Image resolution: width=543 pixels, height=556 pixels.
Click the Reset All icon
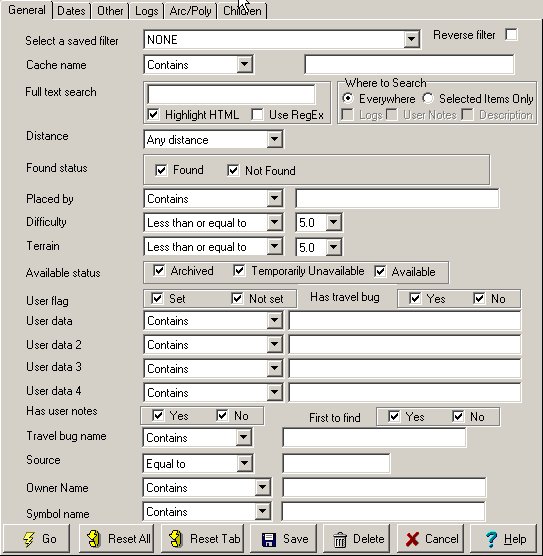(x=94, y=539)
